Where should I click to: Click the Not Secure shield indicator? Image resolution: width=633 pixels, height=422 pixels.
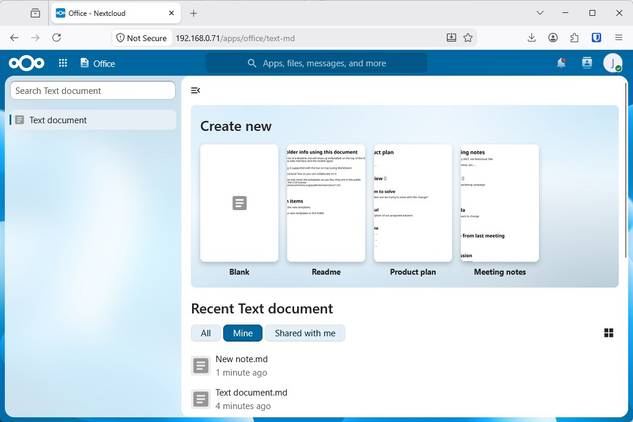tap(141, 38)
